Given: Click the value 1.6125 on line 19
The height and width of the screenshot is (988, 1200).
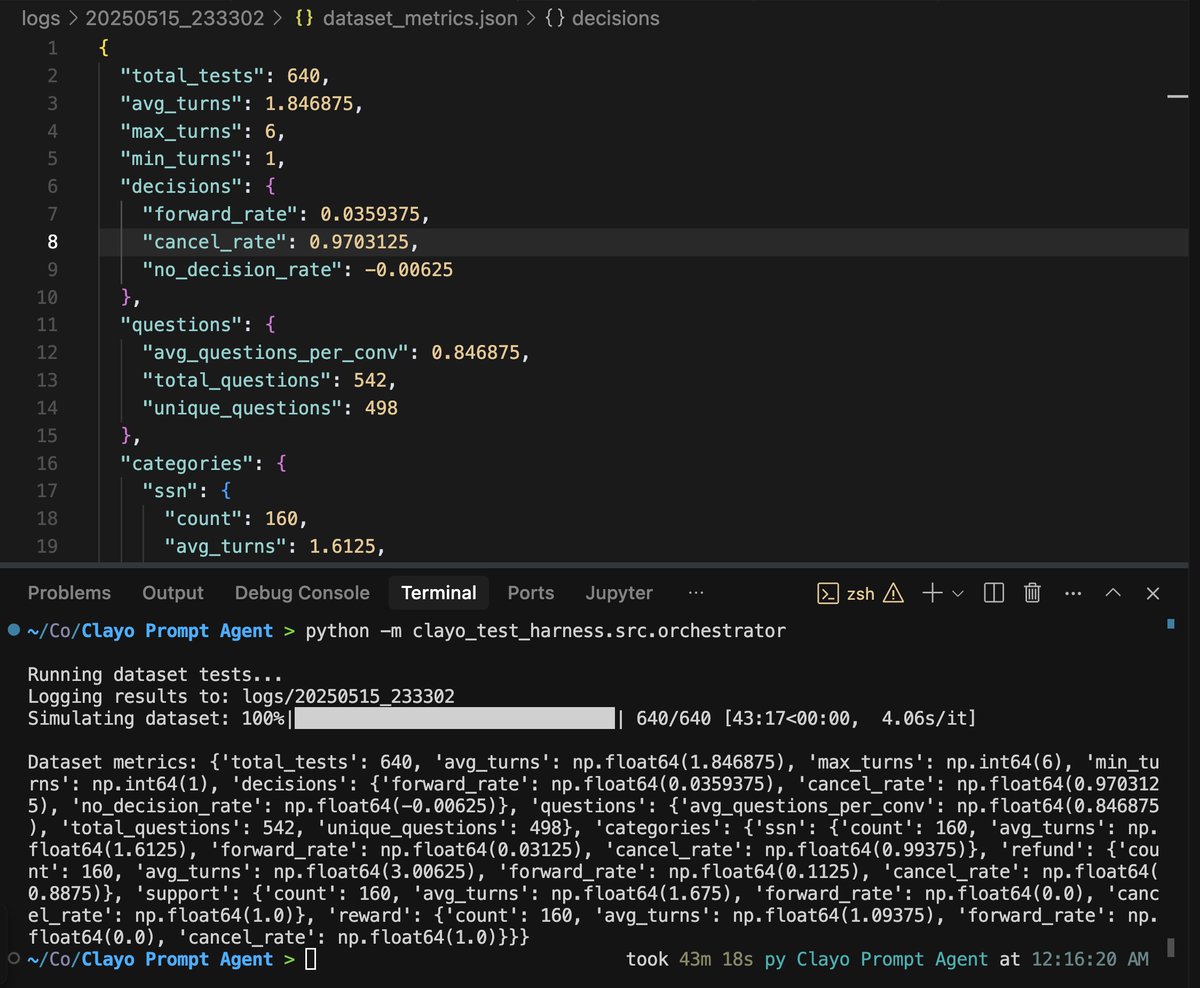Looking at the screenshot, I should tap(343, 546).
